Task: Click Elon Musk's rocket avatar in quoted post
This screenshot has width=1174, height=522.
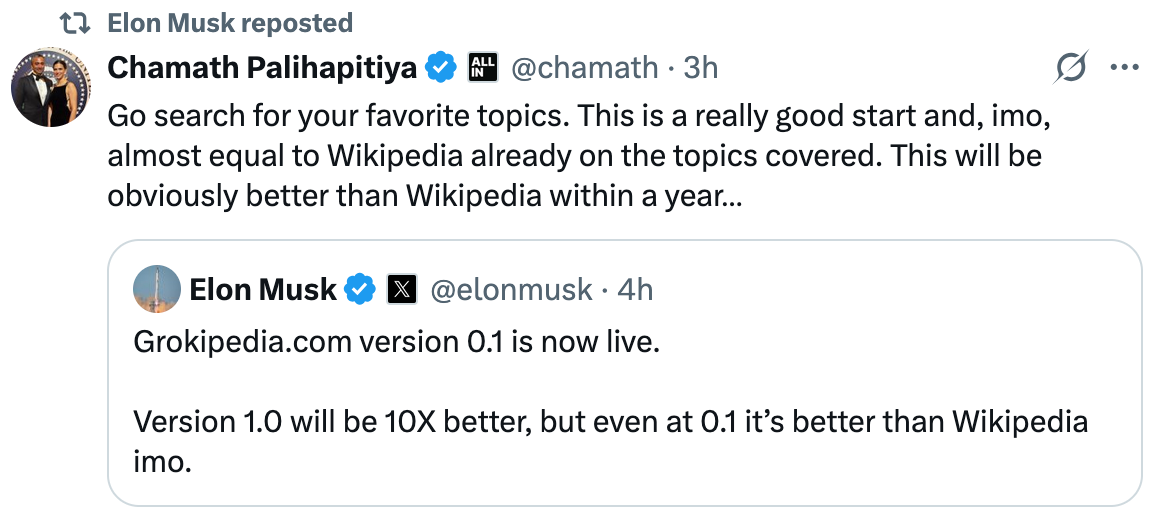Action: [x=157, y=290]
